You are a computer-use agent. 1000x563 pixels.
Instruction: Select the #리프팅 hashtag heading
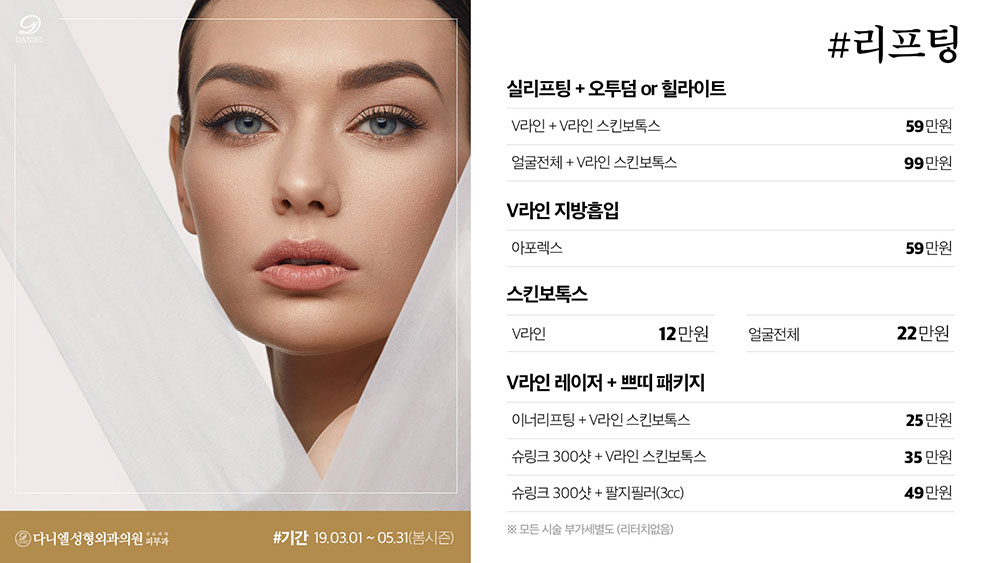coord(893,44)
